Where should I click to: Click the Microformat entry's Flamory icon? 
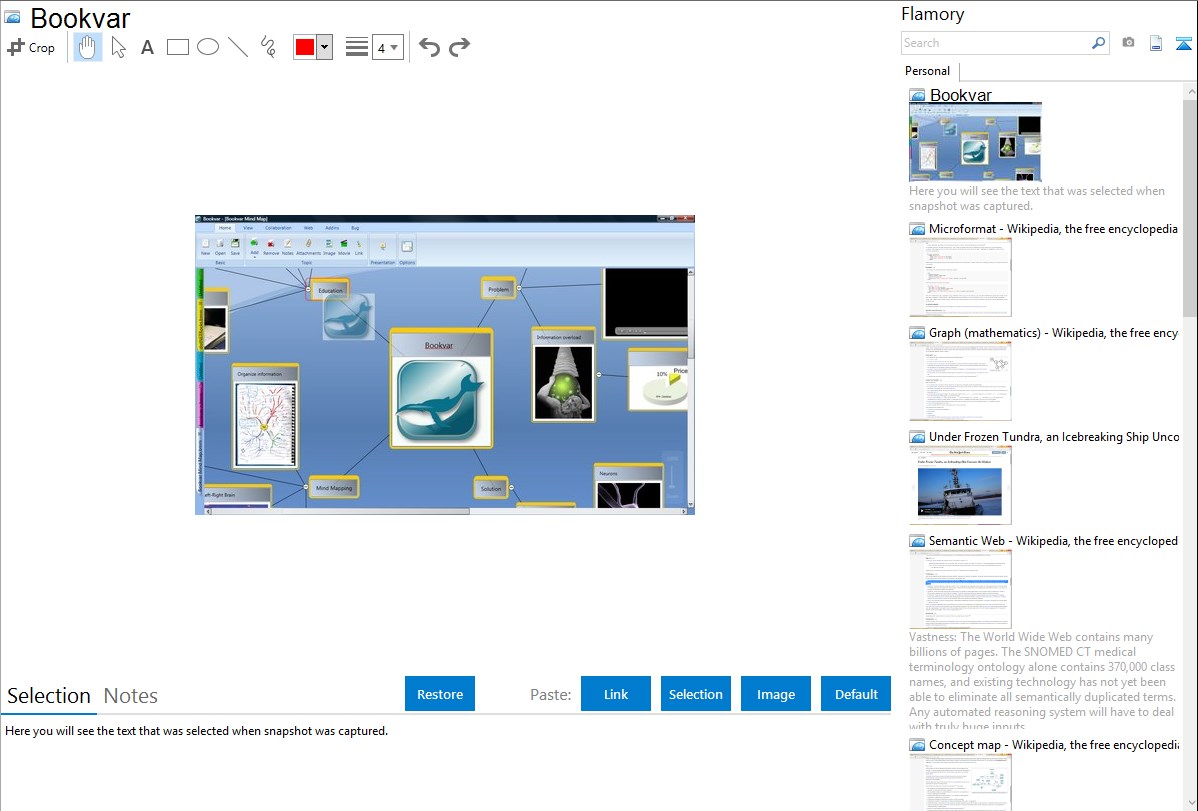(x=918, y=229)
